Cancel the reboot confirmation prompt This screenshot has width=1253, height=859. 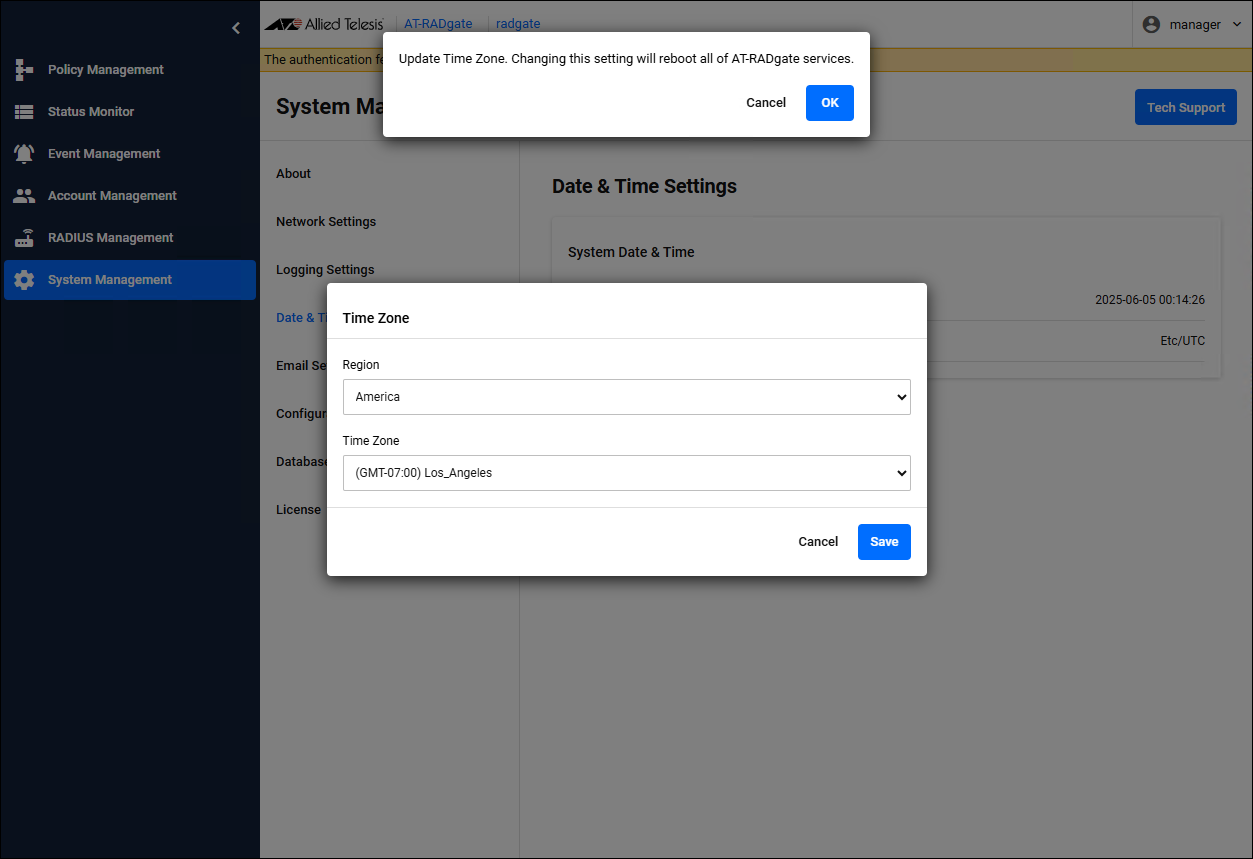pyautogui.click(x=766, y=103)
